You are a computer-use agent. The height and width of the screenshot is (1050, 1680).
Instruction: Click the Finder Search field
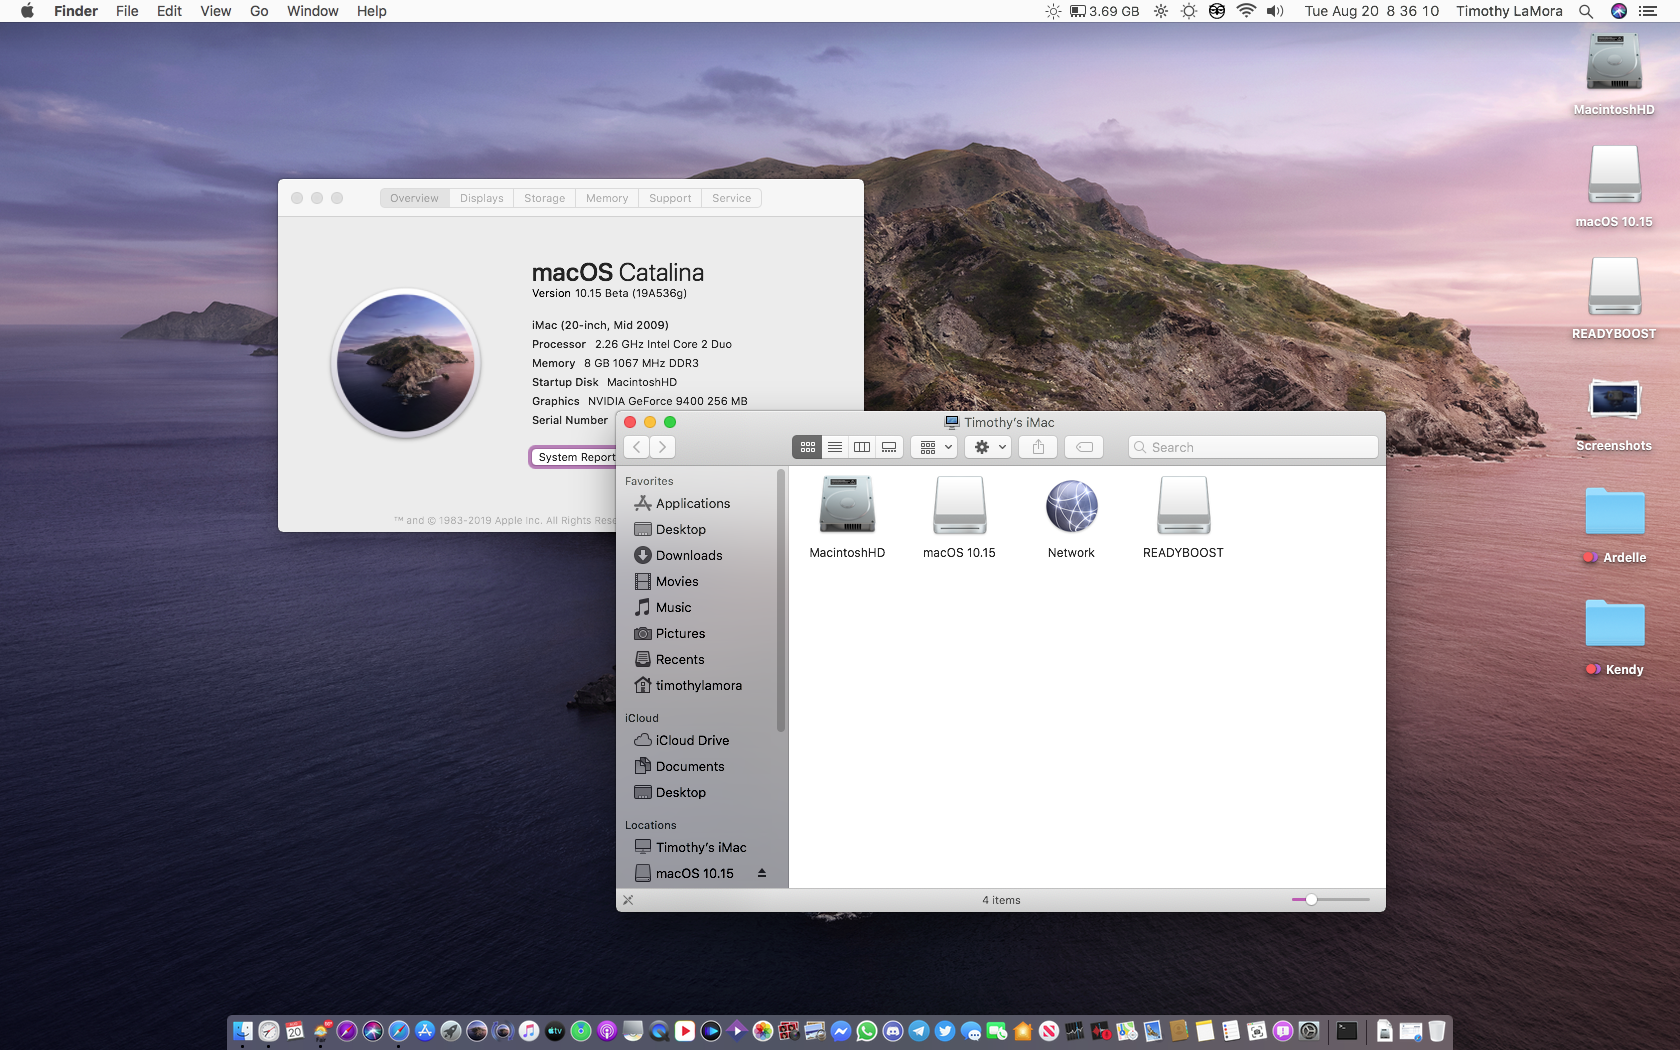[1252, 447]
